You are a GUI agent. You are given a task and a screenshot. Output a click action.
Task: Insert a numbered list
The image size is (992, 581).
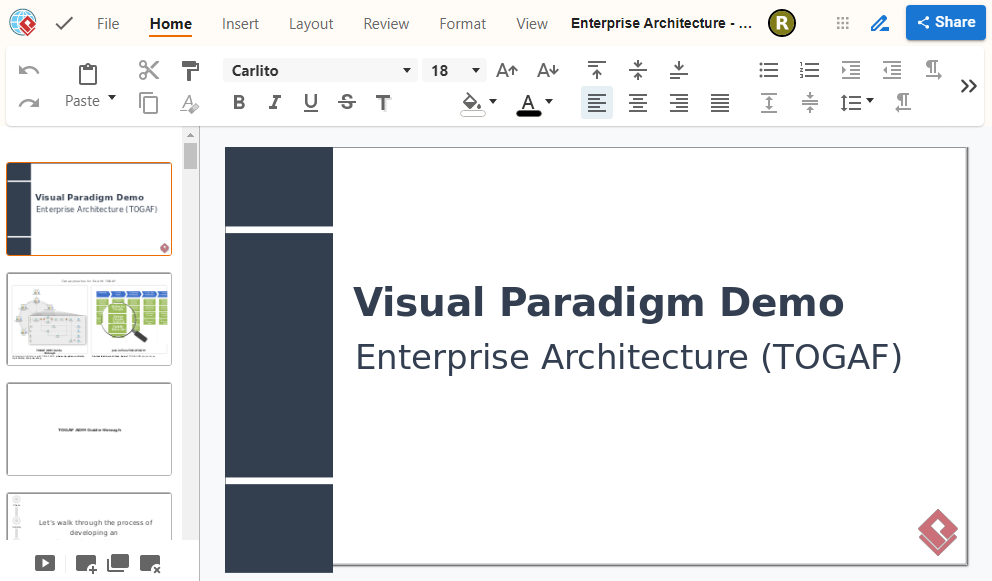pyautogui.click(x=810, y=70)
